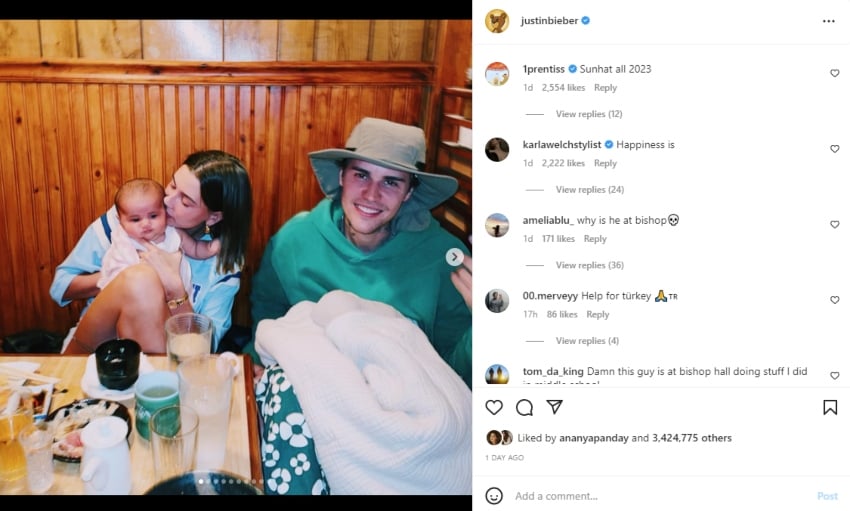Like the post with the heart icon
The height and width of the screenshot is (511, 850).
(x=494, y=407)
